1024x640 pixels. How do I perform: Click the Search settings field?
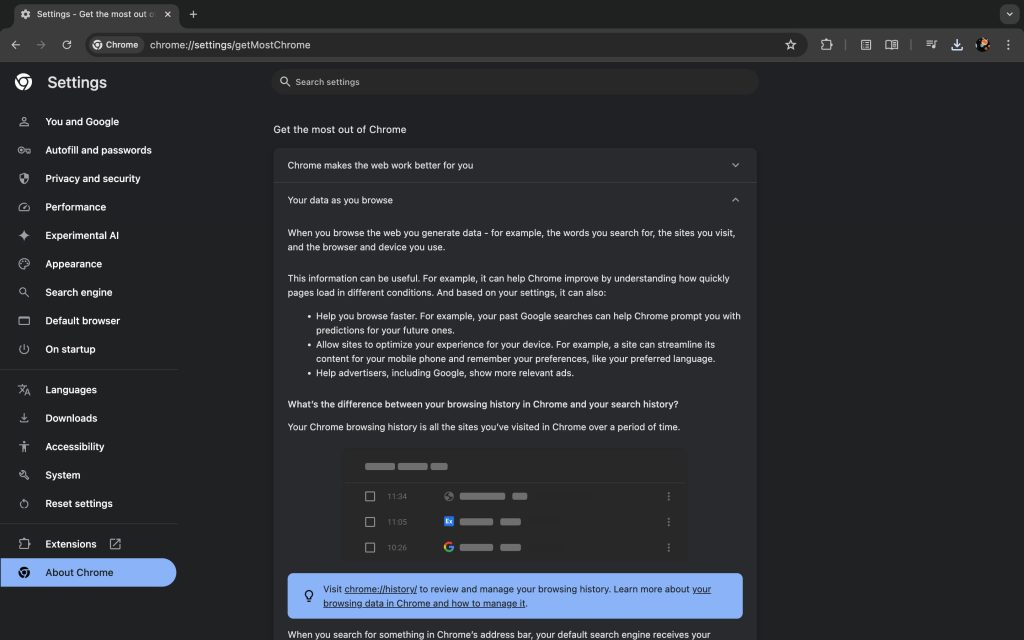[x=515, y=82]
